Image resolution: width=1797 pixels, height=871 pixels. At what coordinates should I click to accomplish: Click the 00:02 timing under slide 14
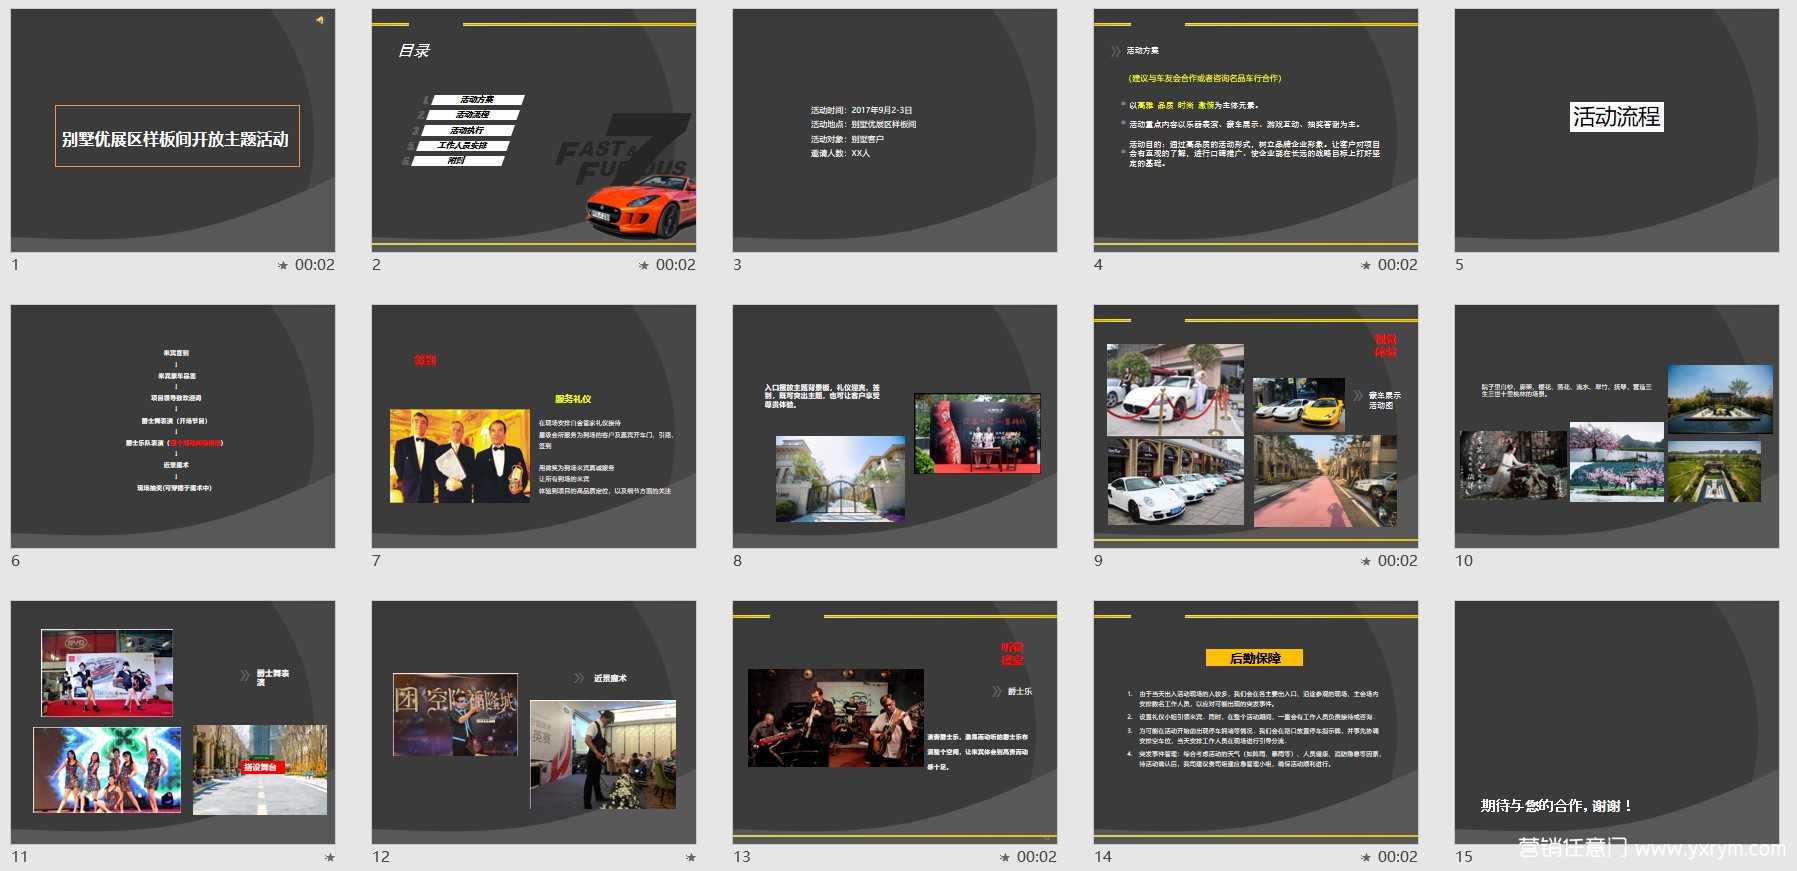tap(1398, 857)
